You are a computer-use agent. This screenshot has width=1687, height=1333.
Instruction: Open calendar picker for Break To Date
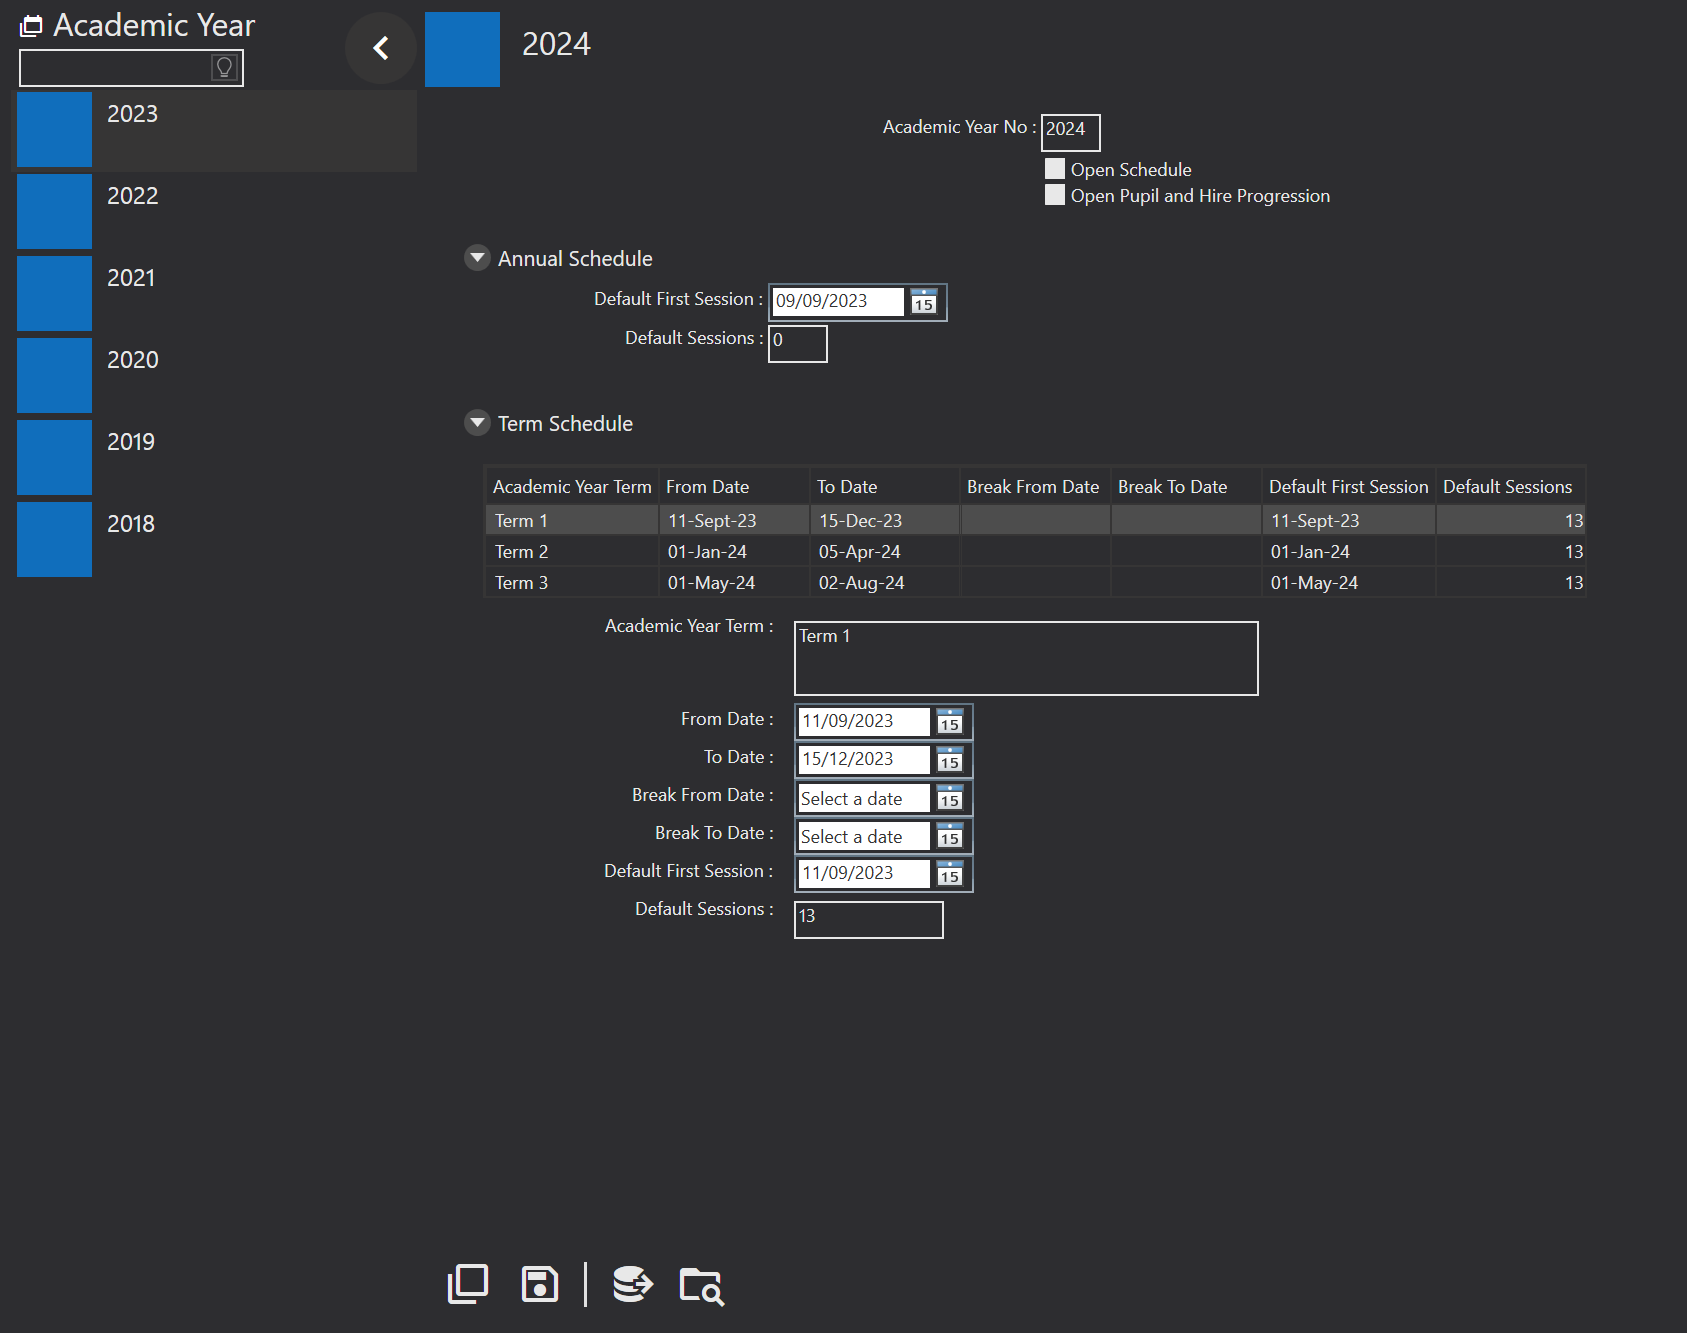tap(950, 836)
